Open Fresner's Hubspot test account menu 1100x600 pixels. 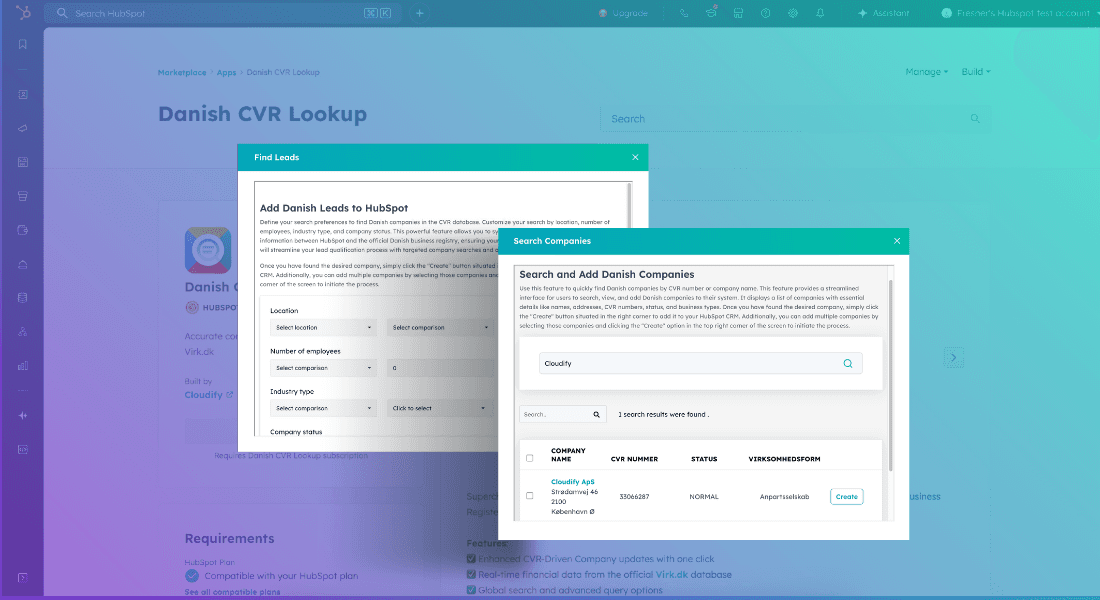[x=1019, y=13]
